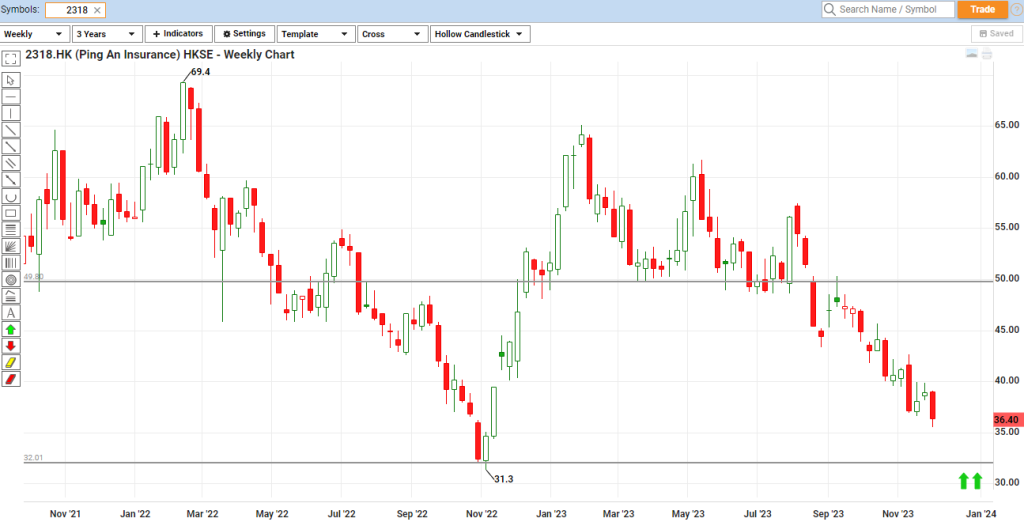This screenshot has height=522, width=1024.
Task: Click the print chart icon
Action: click(x=987, y=54)
